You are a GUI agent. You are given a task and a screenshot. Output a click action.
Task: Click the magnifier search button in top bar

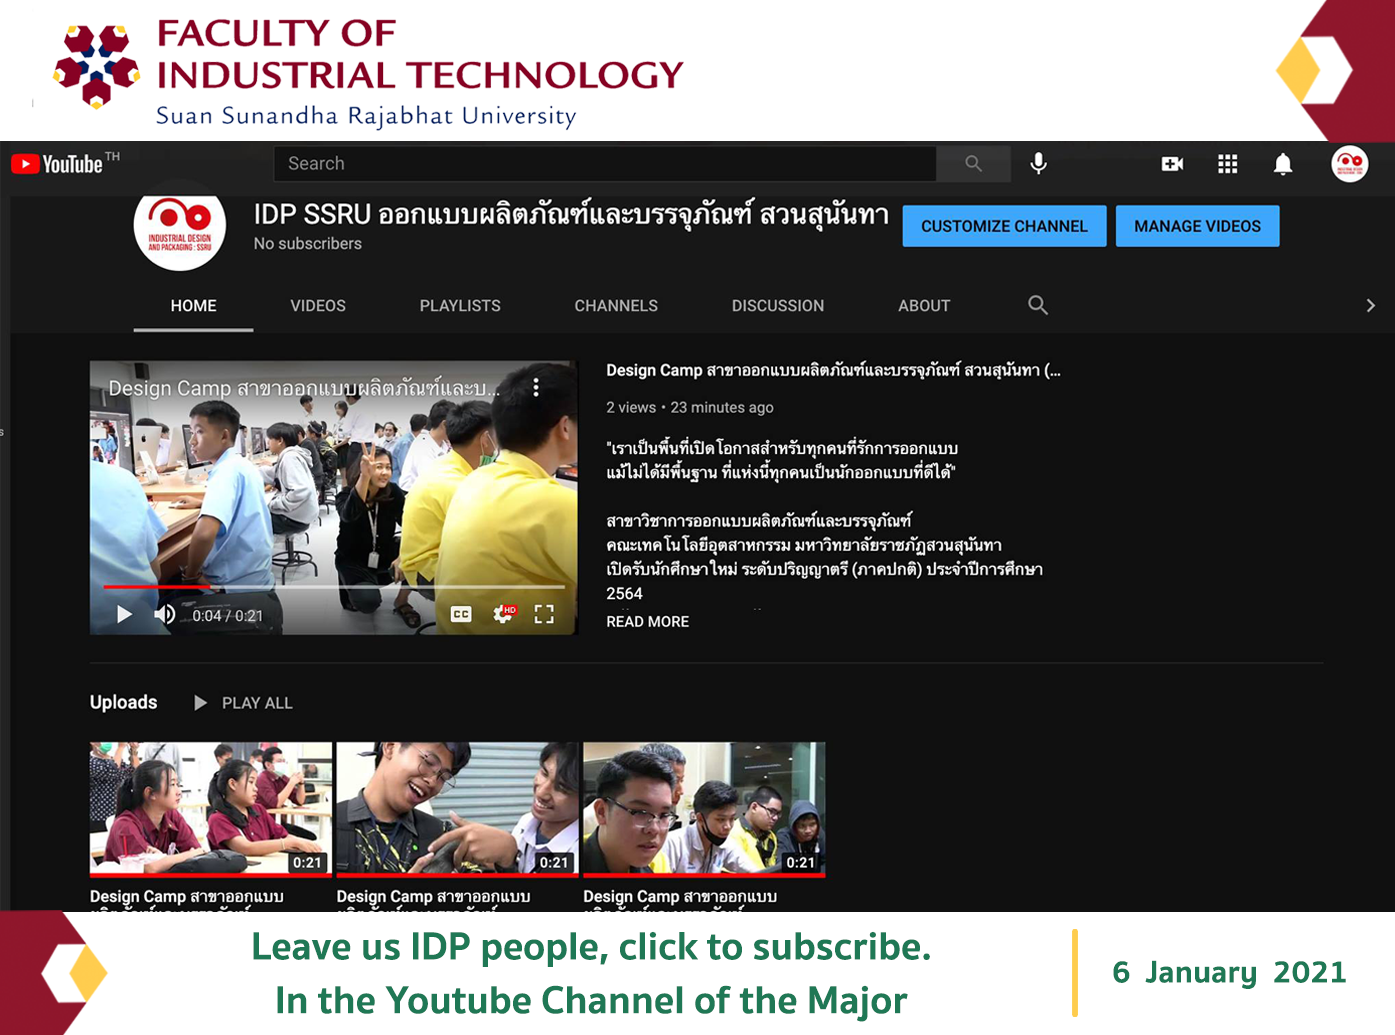click(973, 163)
